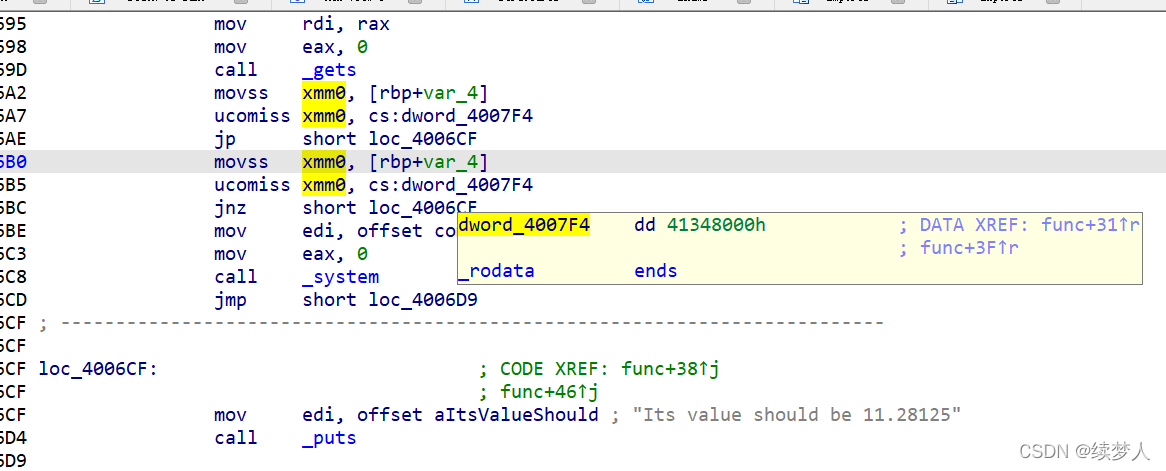Image resolution: width=1166 pixels, height=471 pixels.
Task: Click the _system function name in call instruction
Action: (341, 278)
